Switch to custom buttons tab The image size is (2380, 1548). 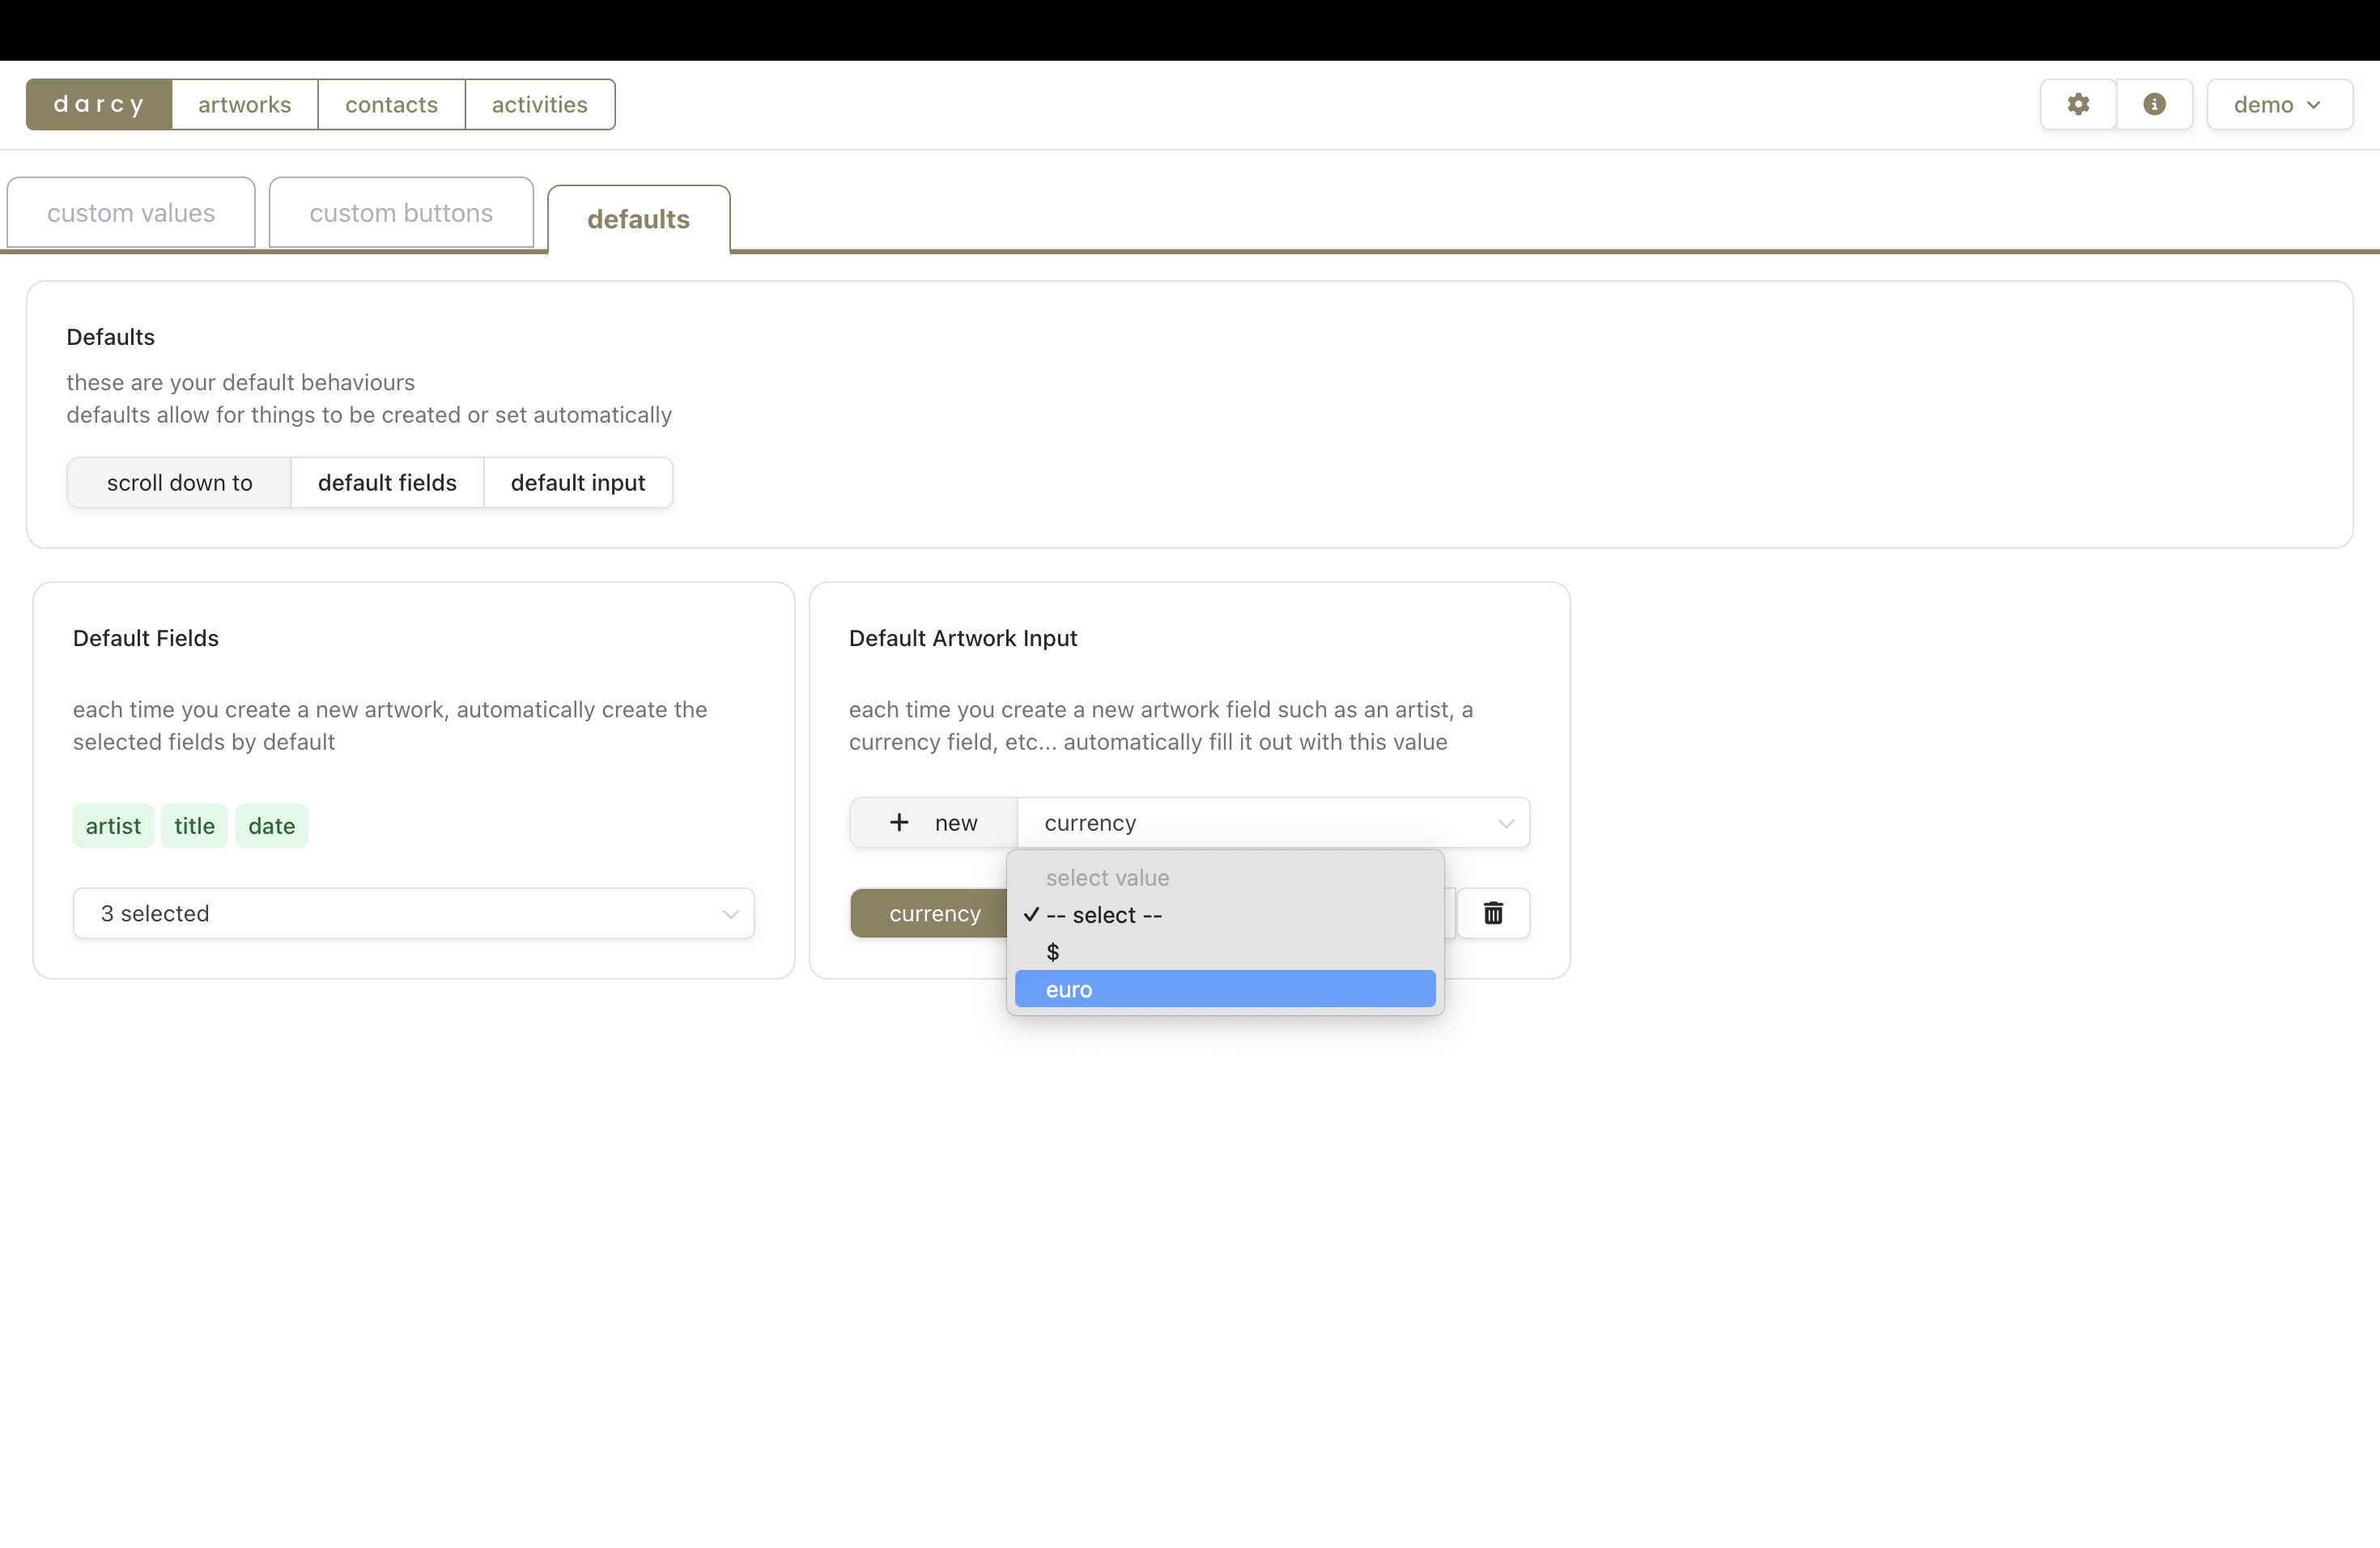click(x=401, y=213)
